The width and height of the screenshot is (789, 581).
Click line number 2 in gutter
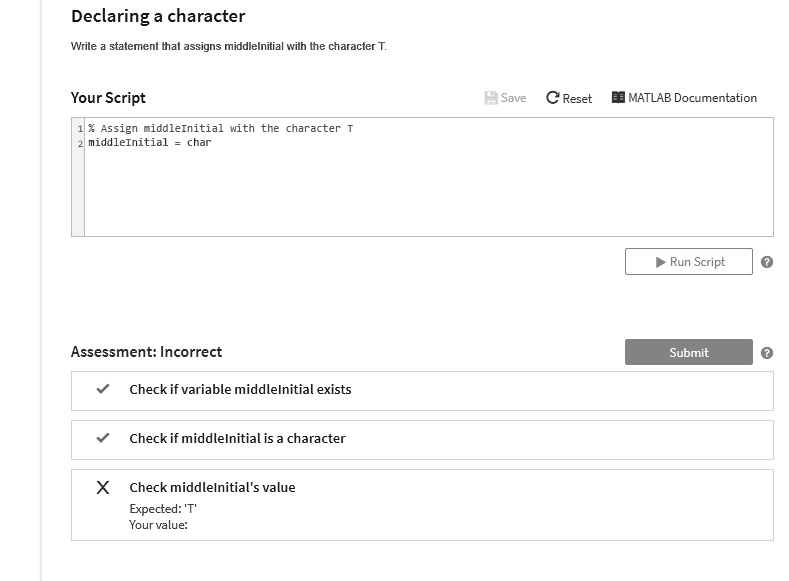tap(80, 143)
